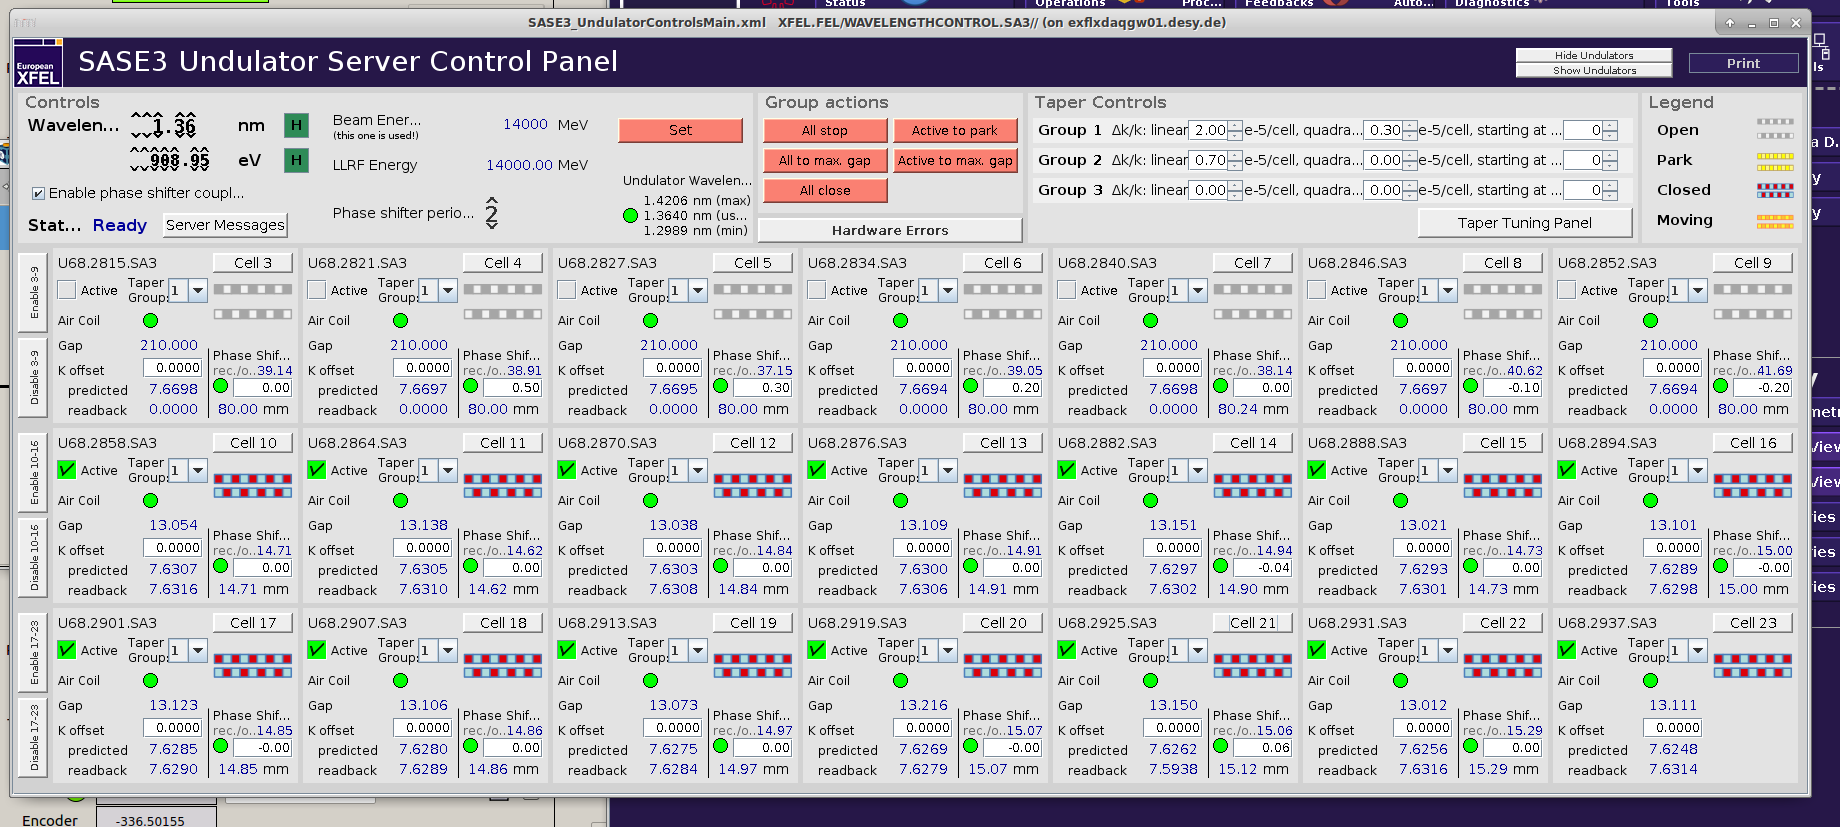Viewport: 1840px width, 827px height.
Task: Click the Air Coil green LED in Cell 17
Action: (x=150, y=681)
